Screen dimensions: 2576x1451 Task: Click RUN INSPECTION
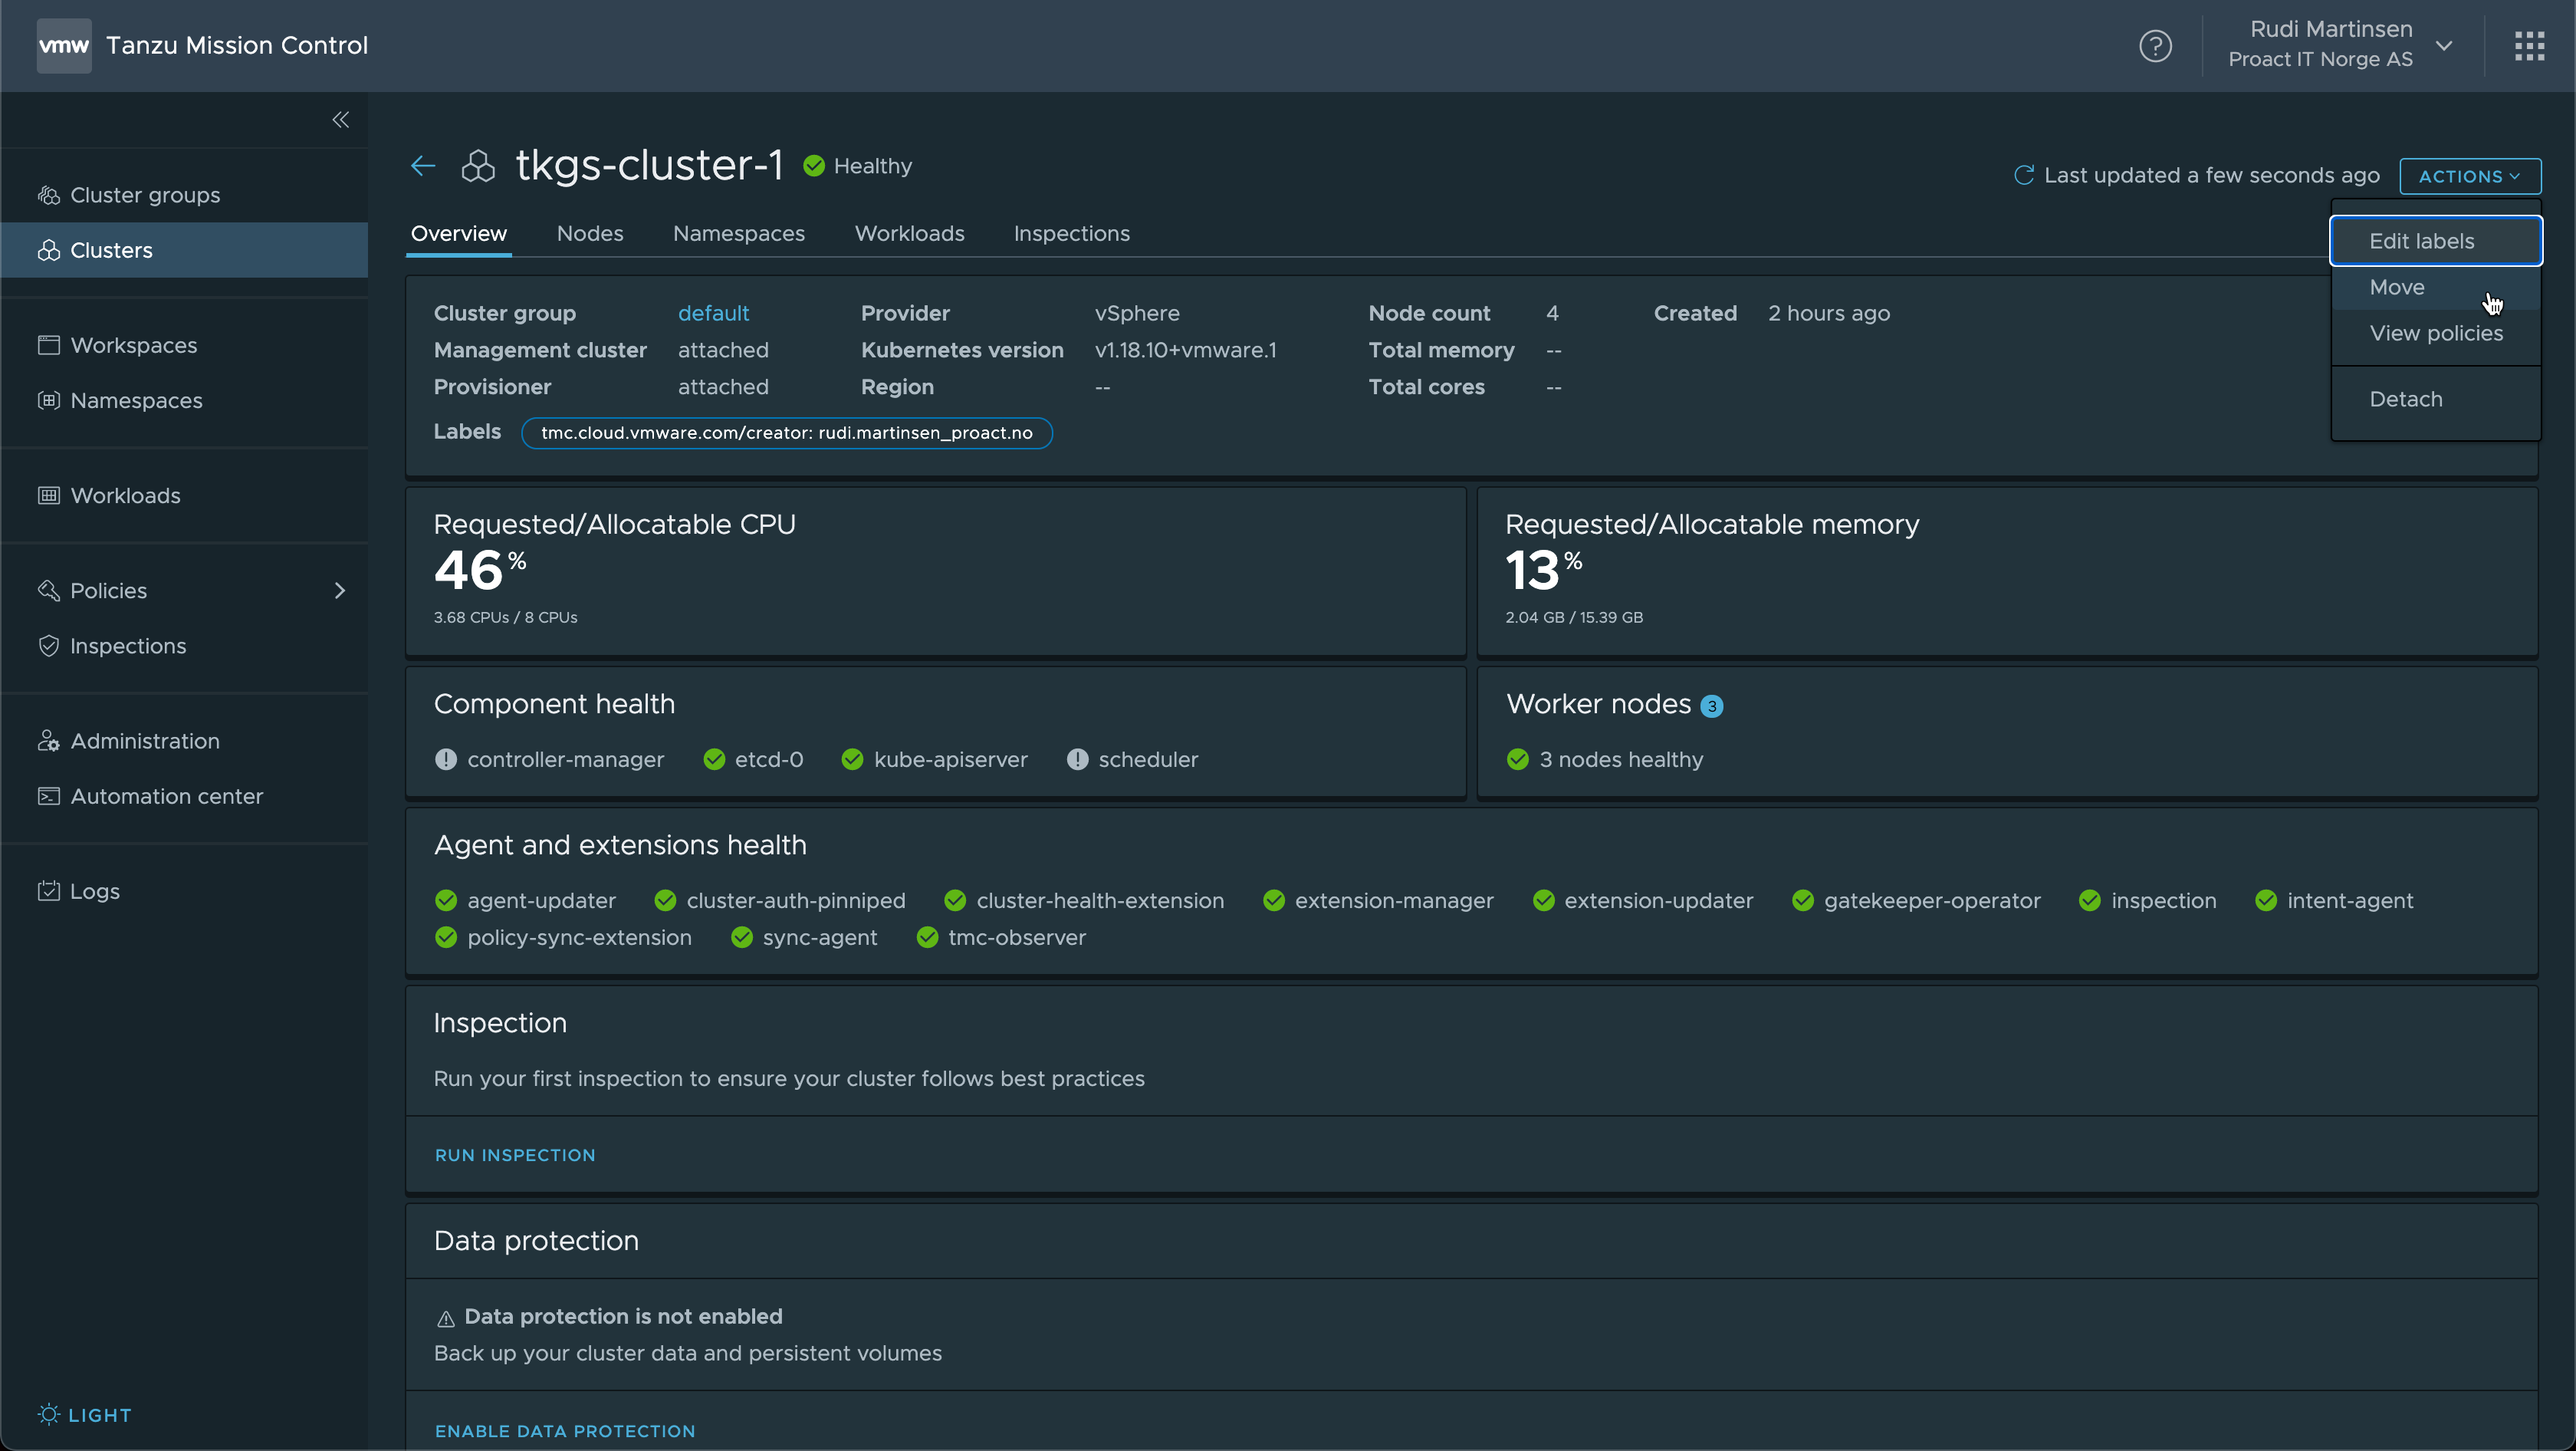pyautogui.click(x=515, y=1155)
